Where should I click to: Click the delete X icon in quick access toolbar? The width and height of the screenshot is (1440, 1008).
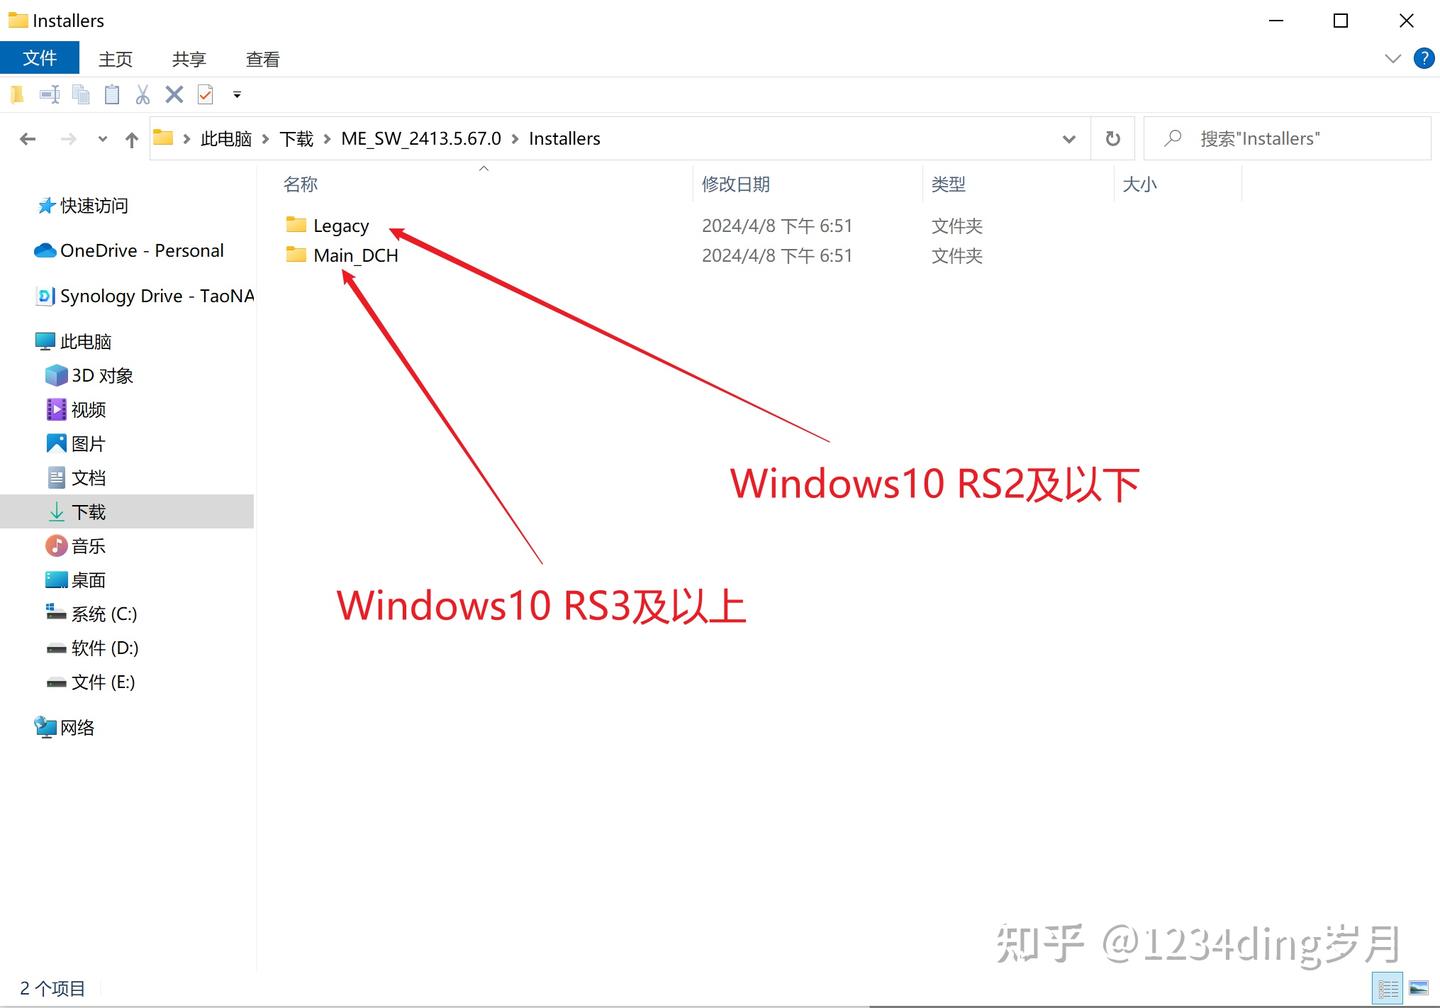point(174,94)
